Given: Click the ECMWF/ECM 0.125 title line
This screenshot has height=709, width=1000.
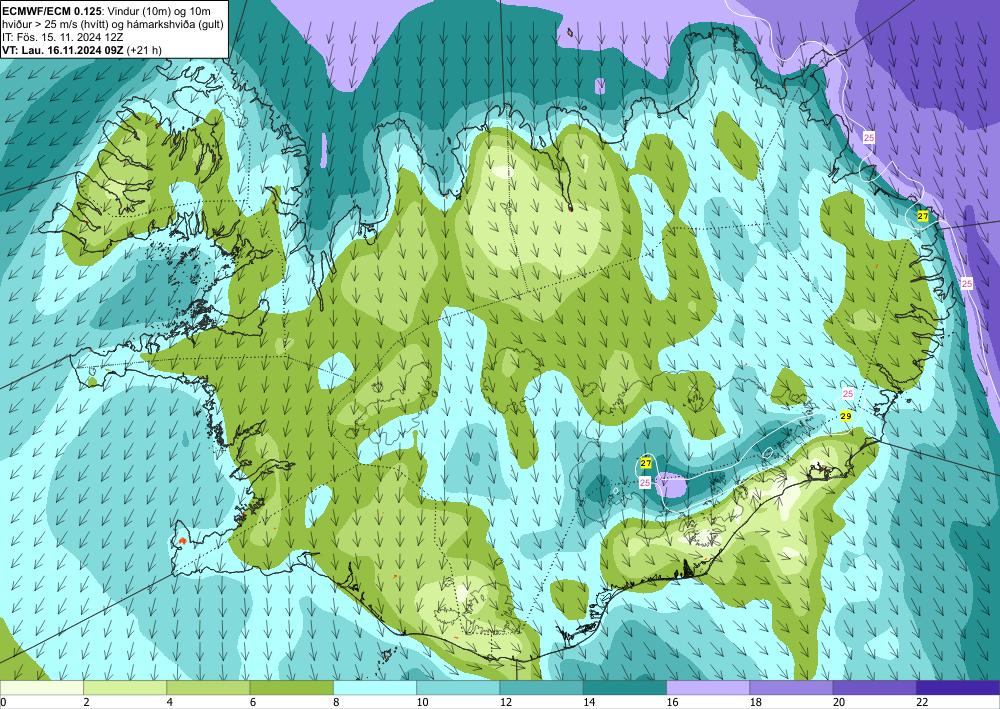Looking at the screenshot, I should click(107, 10).
